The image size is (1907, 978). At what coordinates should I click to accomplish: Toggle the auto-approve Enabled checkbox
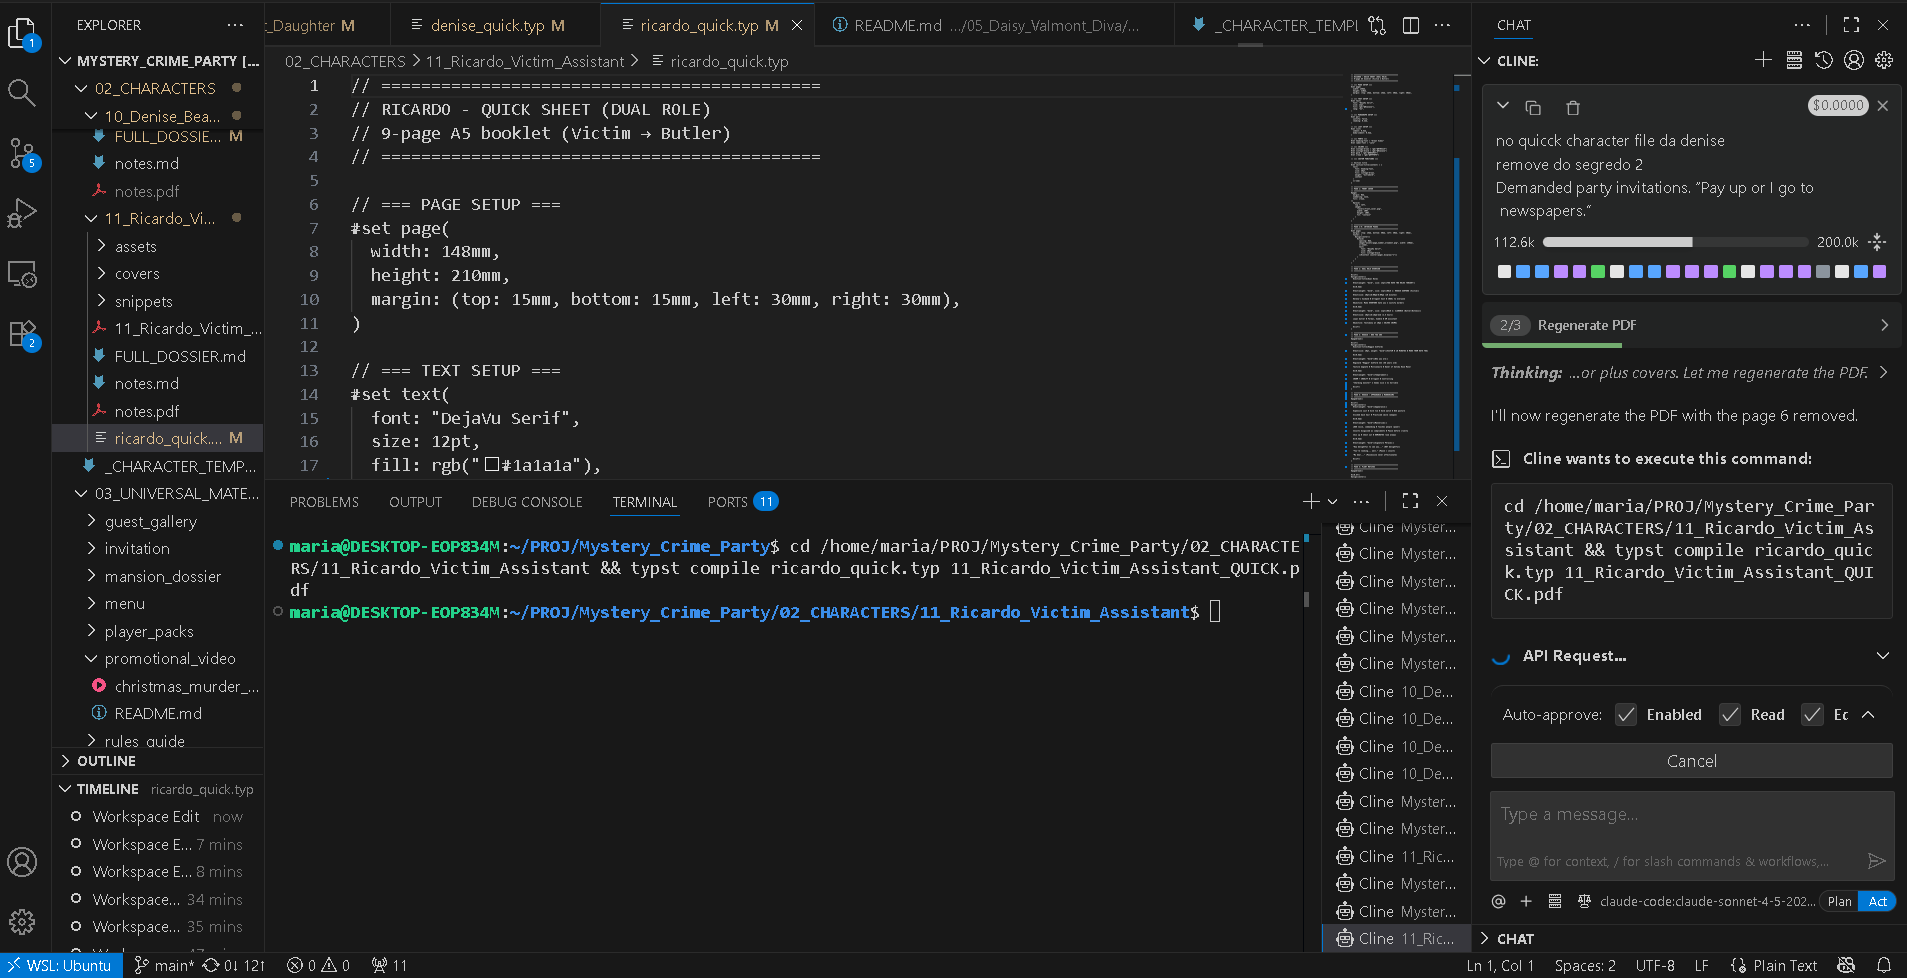[x=1626, y=714]
